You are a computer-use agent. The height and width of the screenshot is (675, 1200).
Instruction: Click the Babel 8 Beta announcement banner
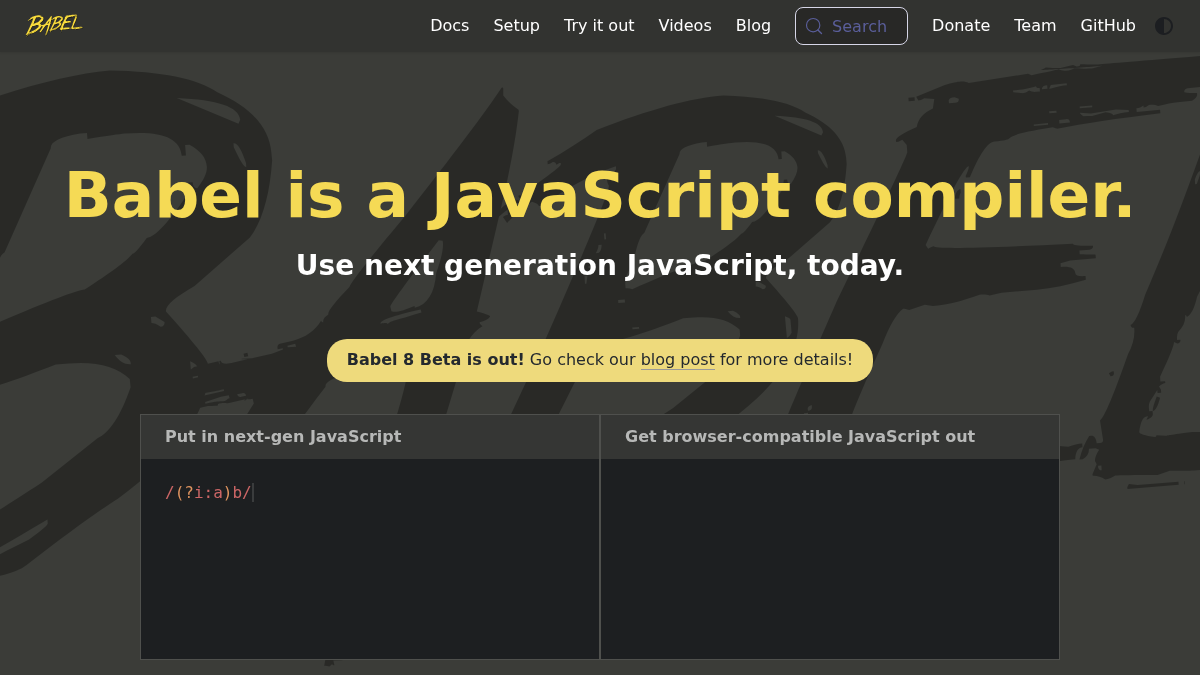600,360
